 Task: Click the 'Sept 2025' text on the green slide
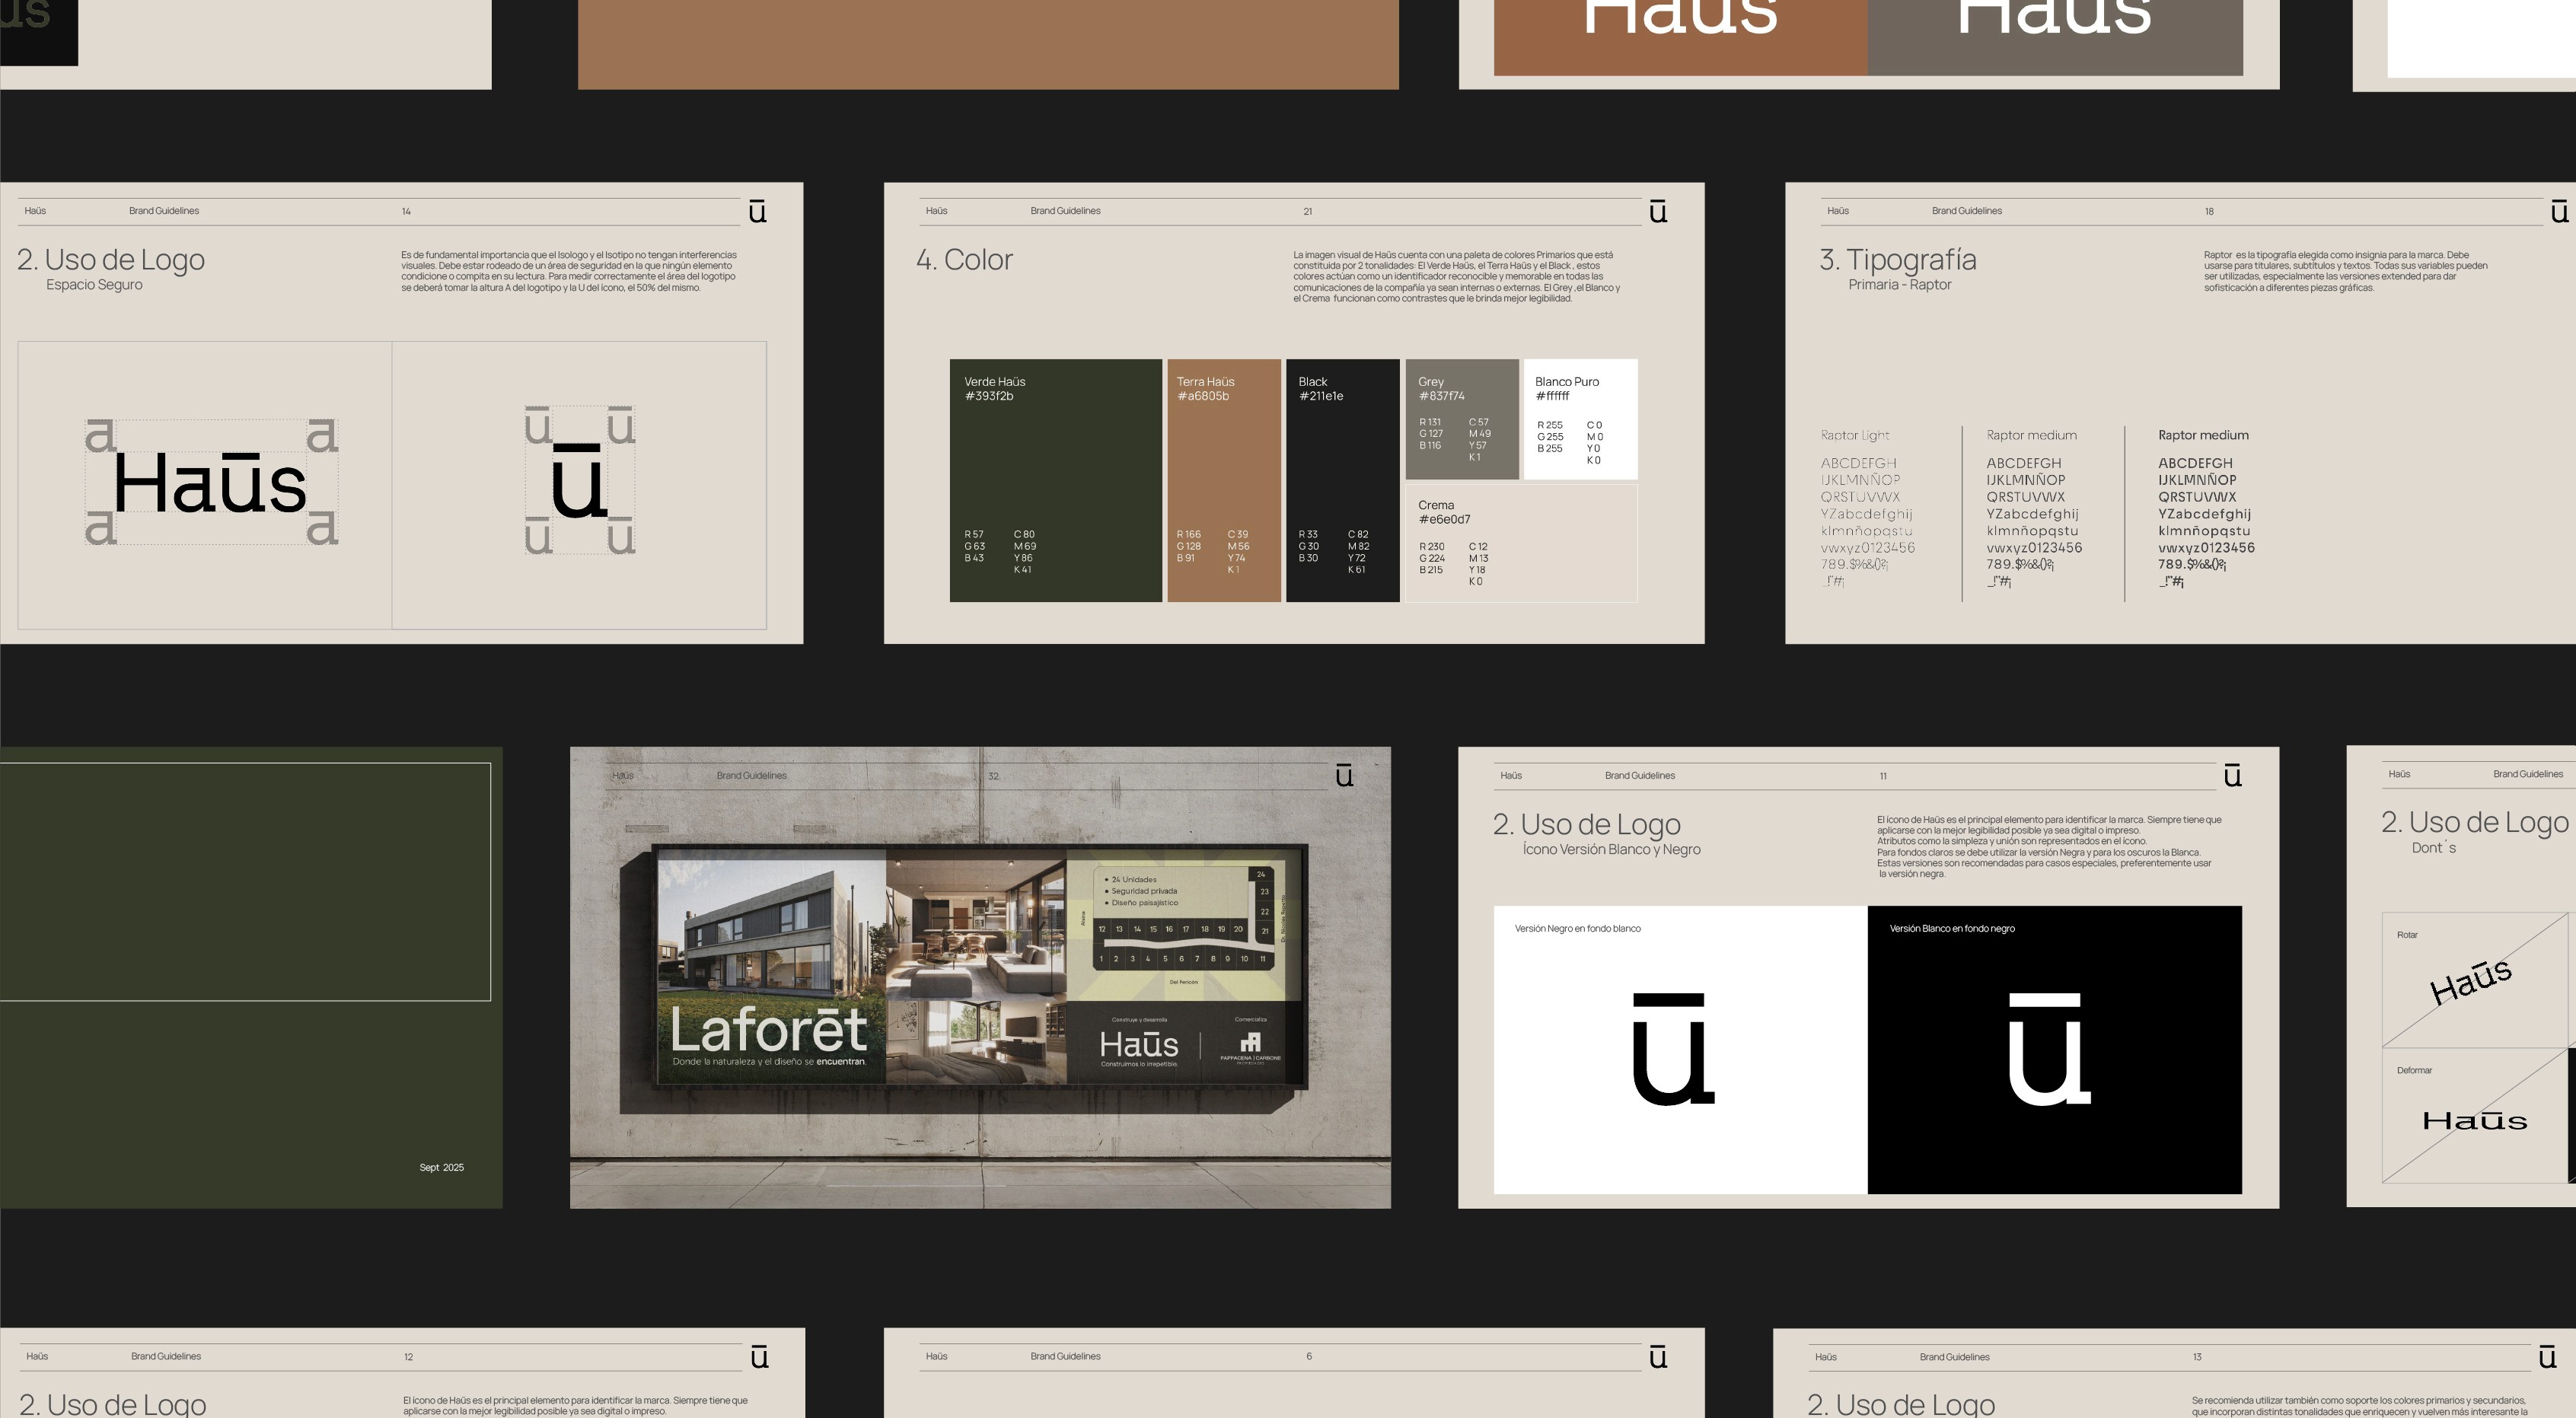click(x=441, y=1167)
